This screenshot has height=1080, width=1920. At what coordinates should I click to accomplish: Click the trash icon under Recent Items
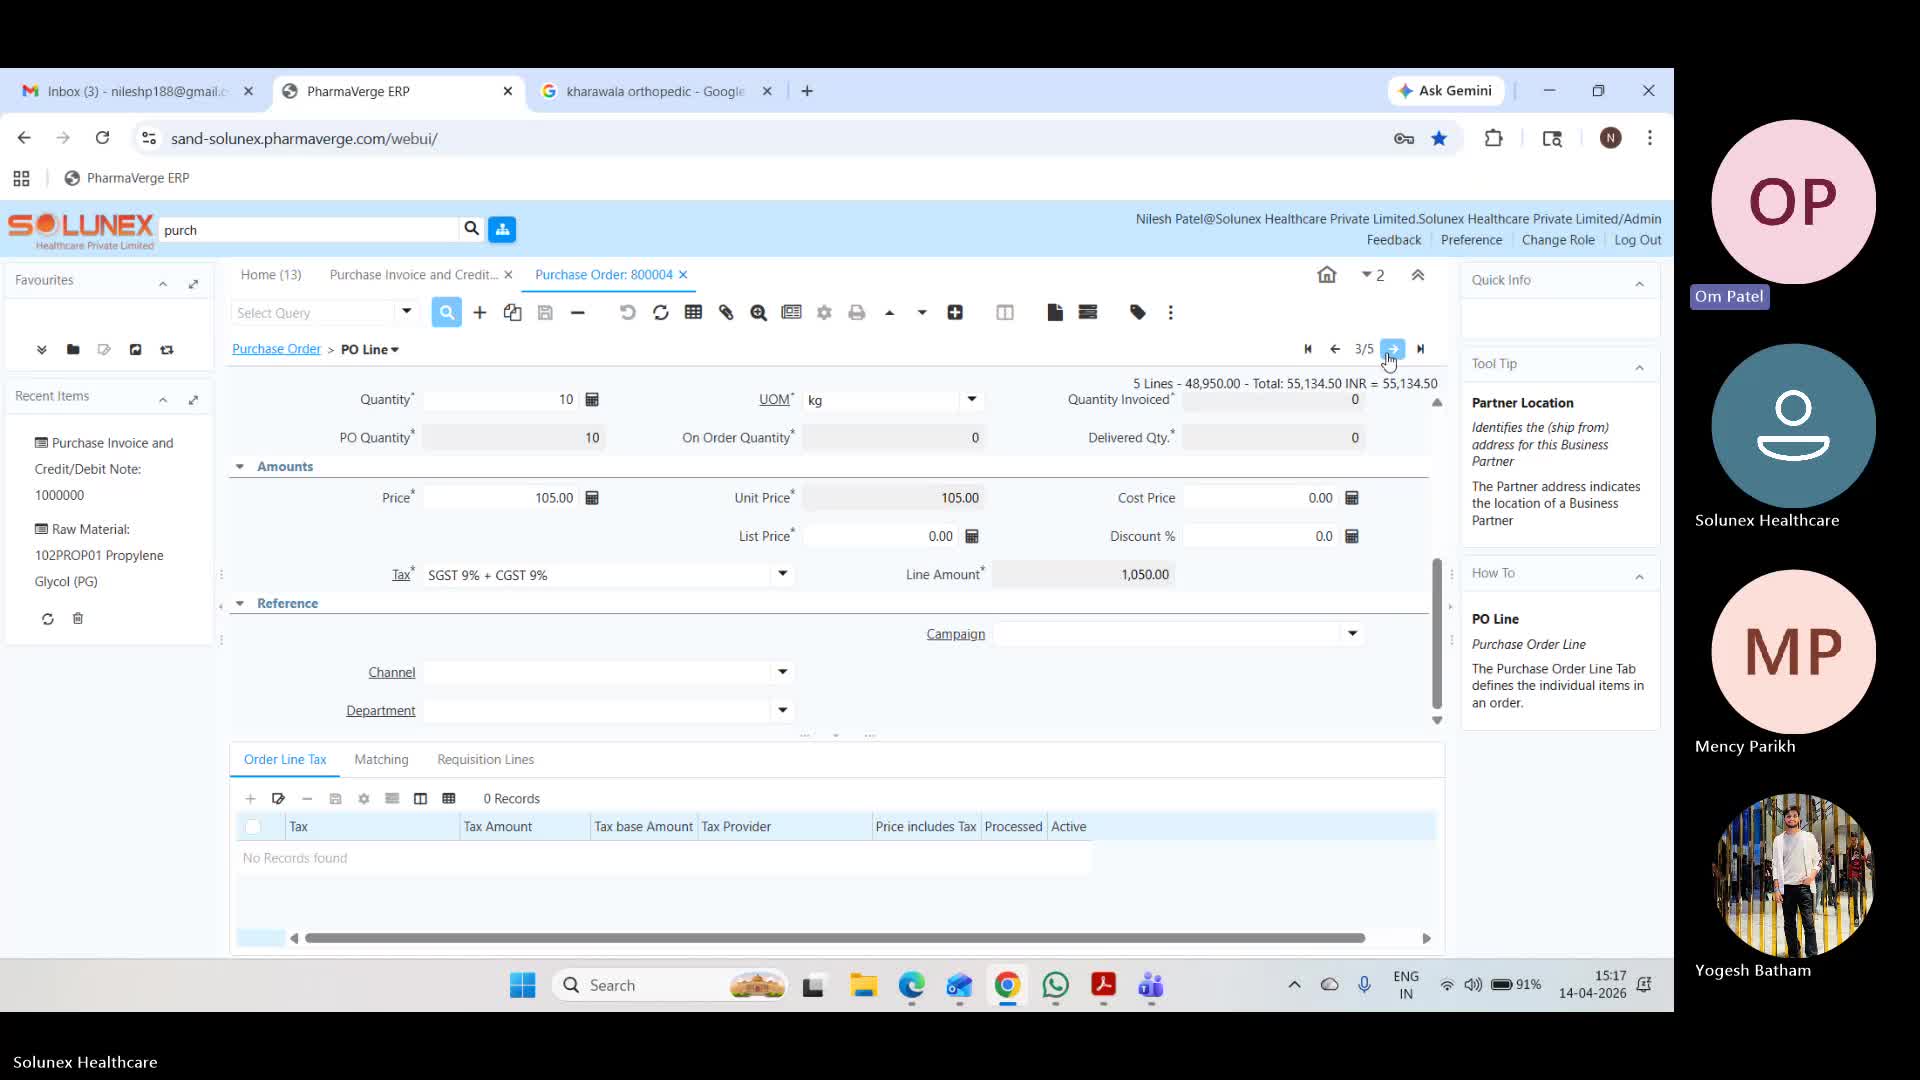coord(78,619)
